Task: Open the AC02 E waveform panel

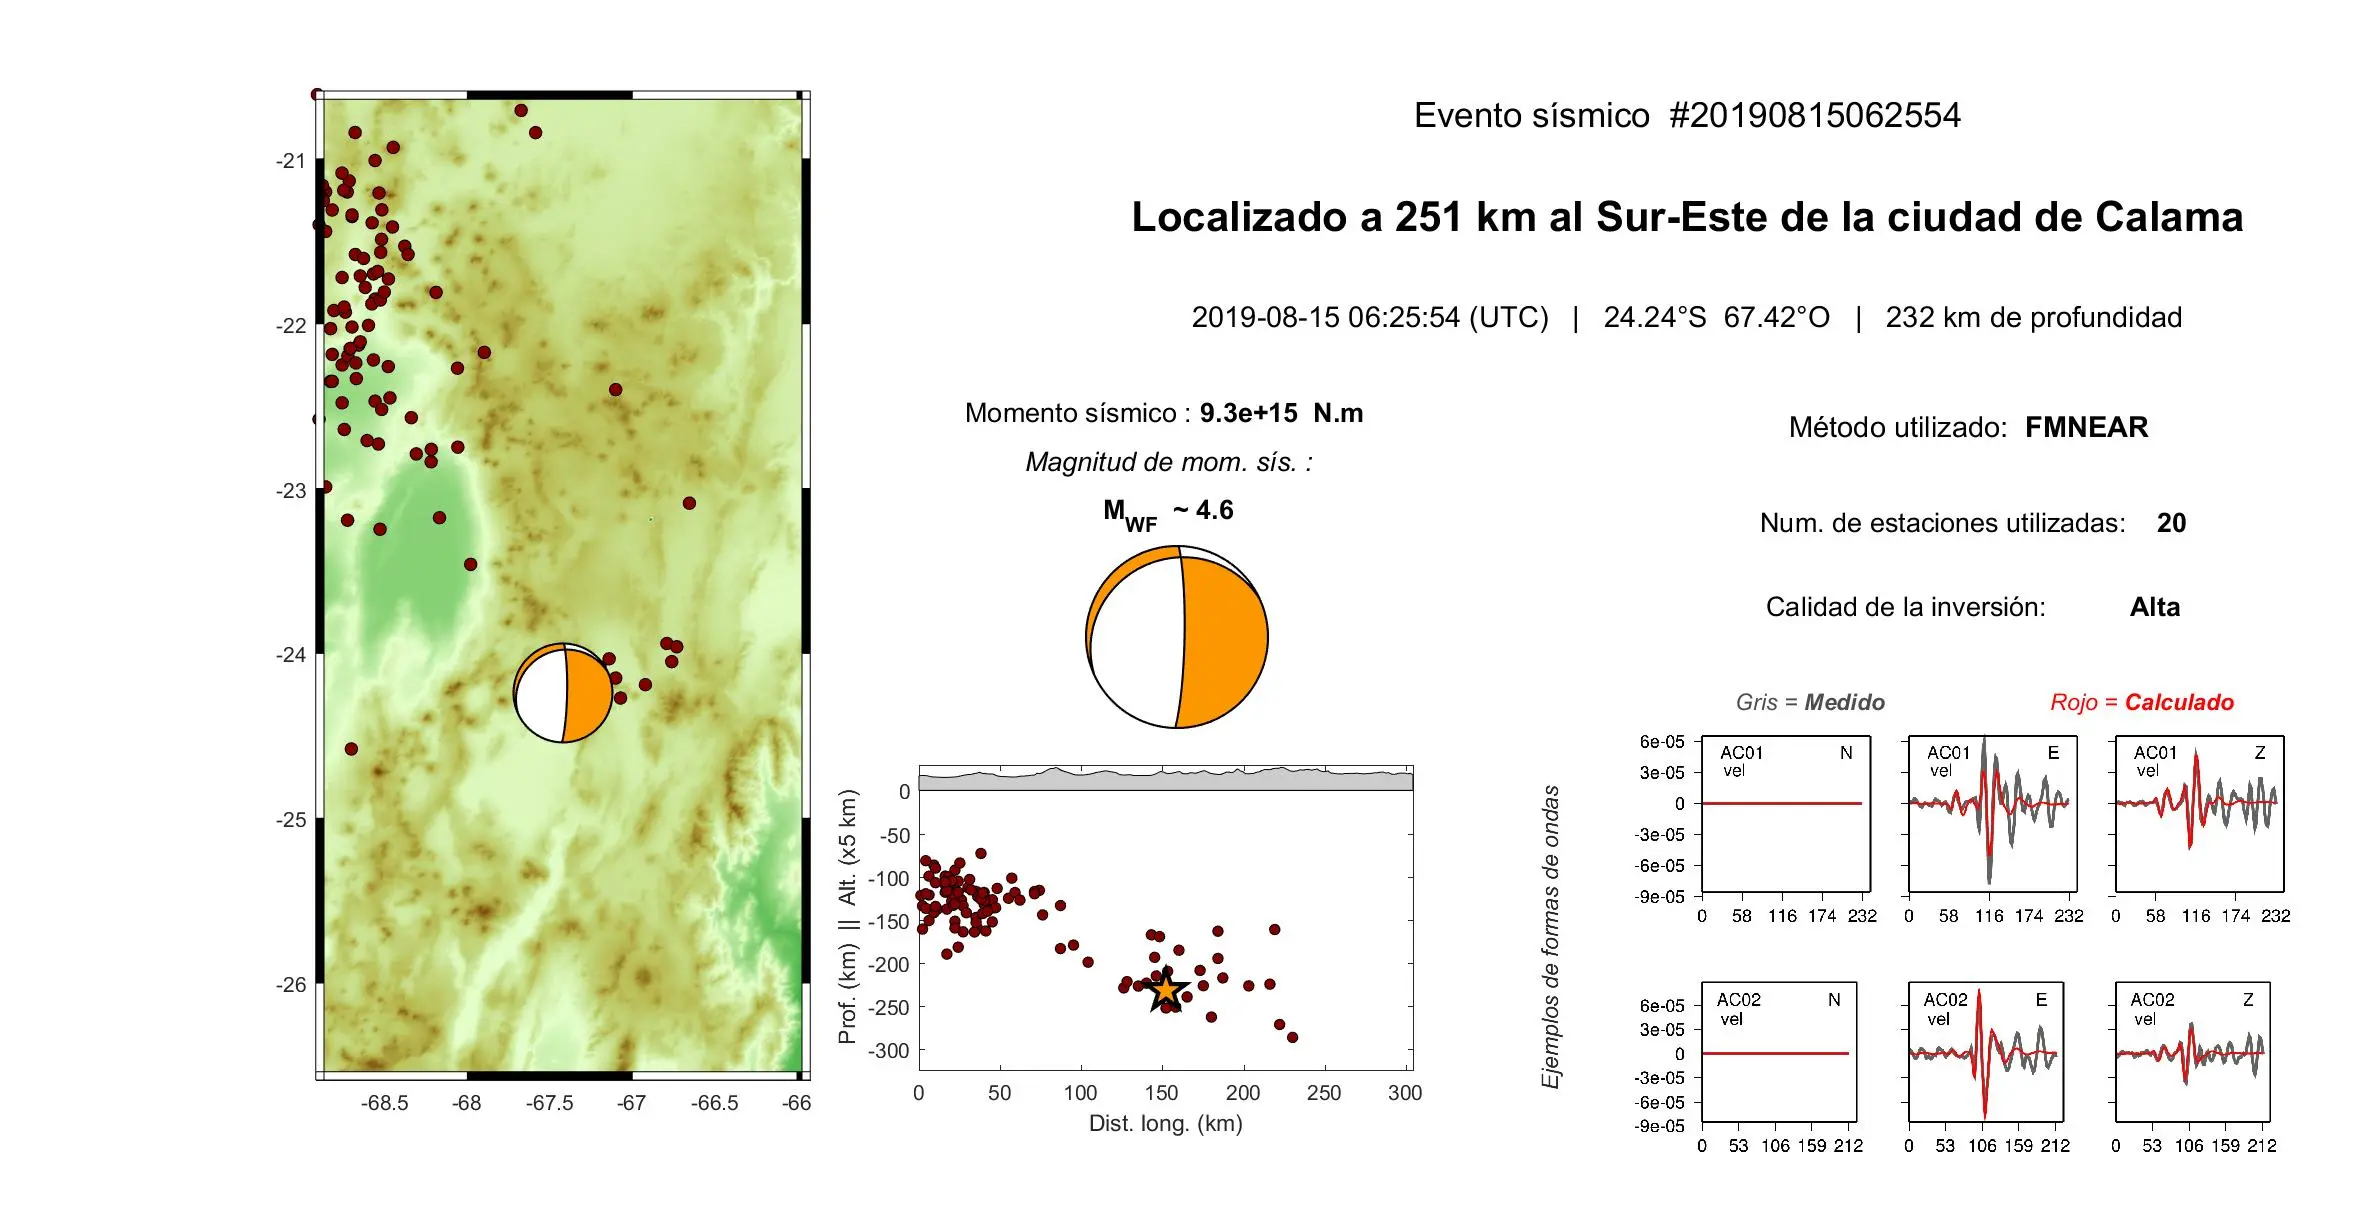Action: [1986, 1052]
